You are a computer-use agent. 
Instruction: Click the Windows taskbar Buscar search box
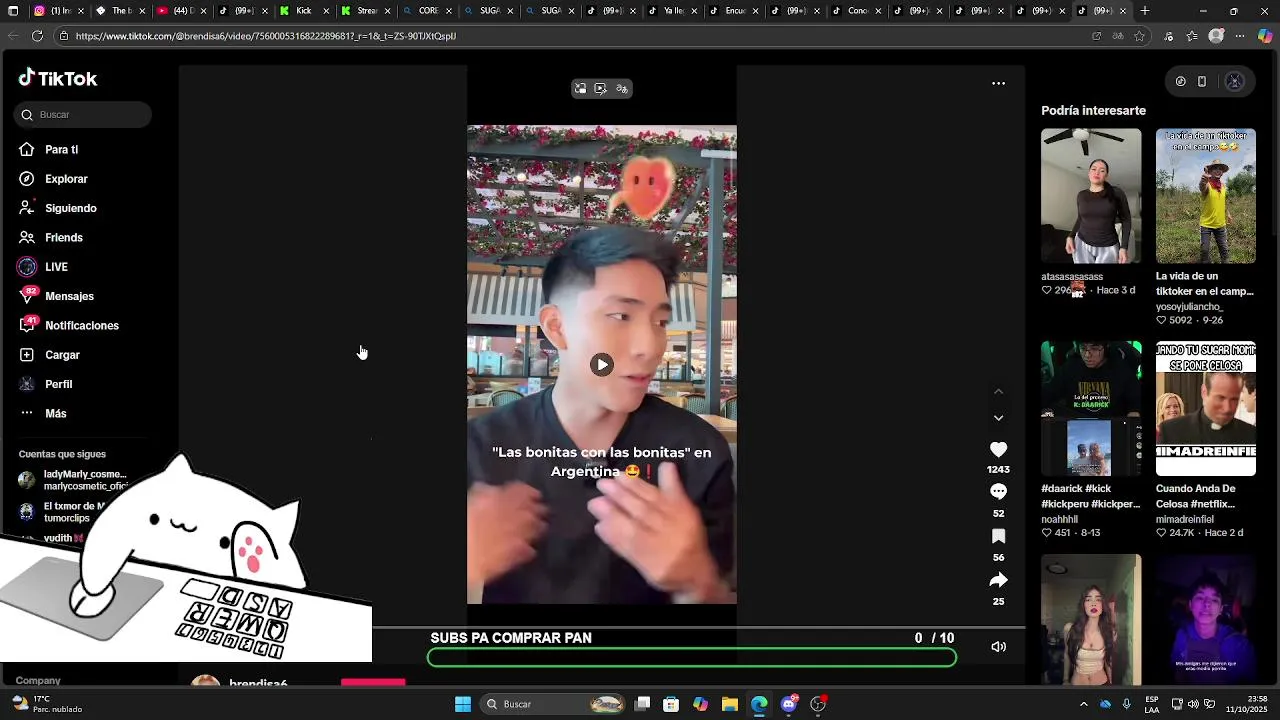point(553,704)
